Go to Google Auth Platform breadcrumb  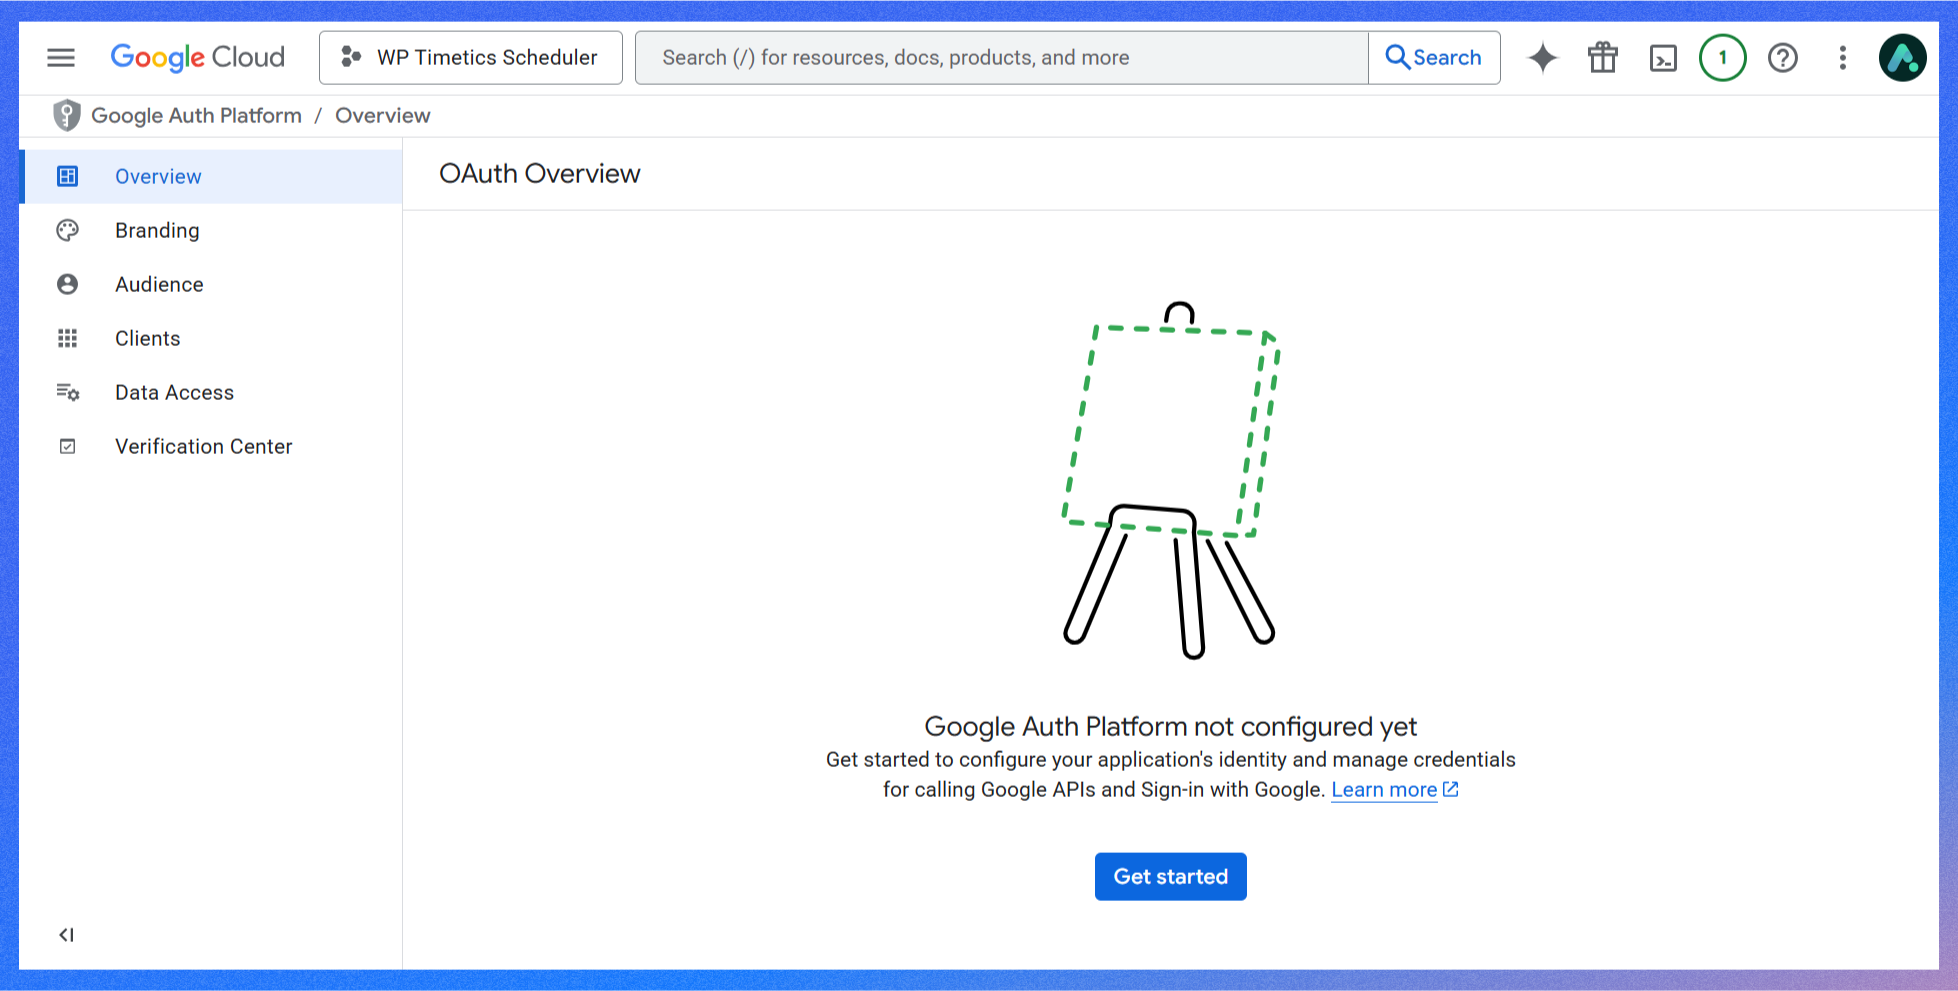(196, 116)
